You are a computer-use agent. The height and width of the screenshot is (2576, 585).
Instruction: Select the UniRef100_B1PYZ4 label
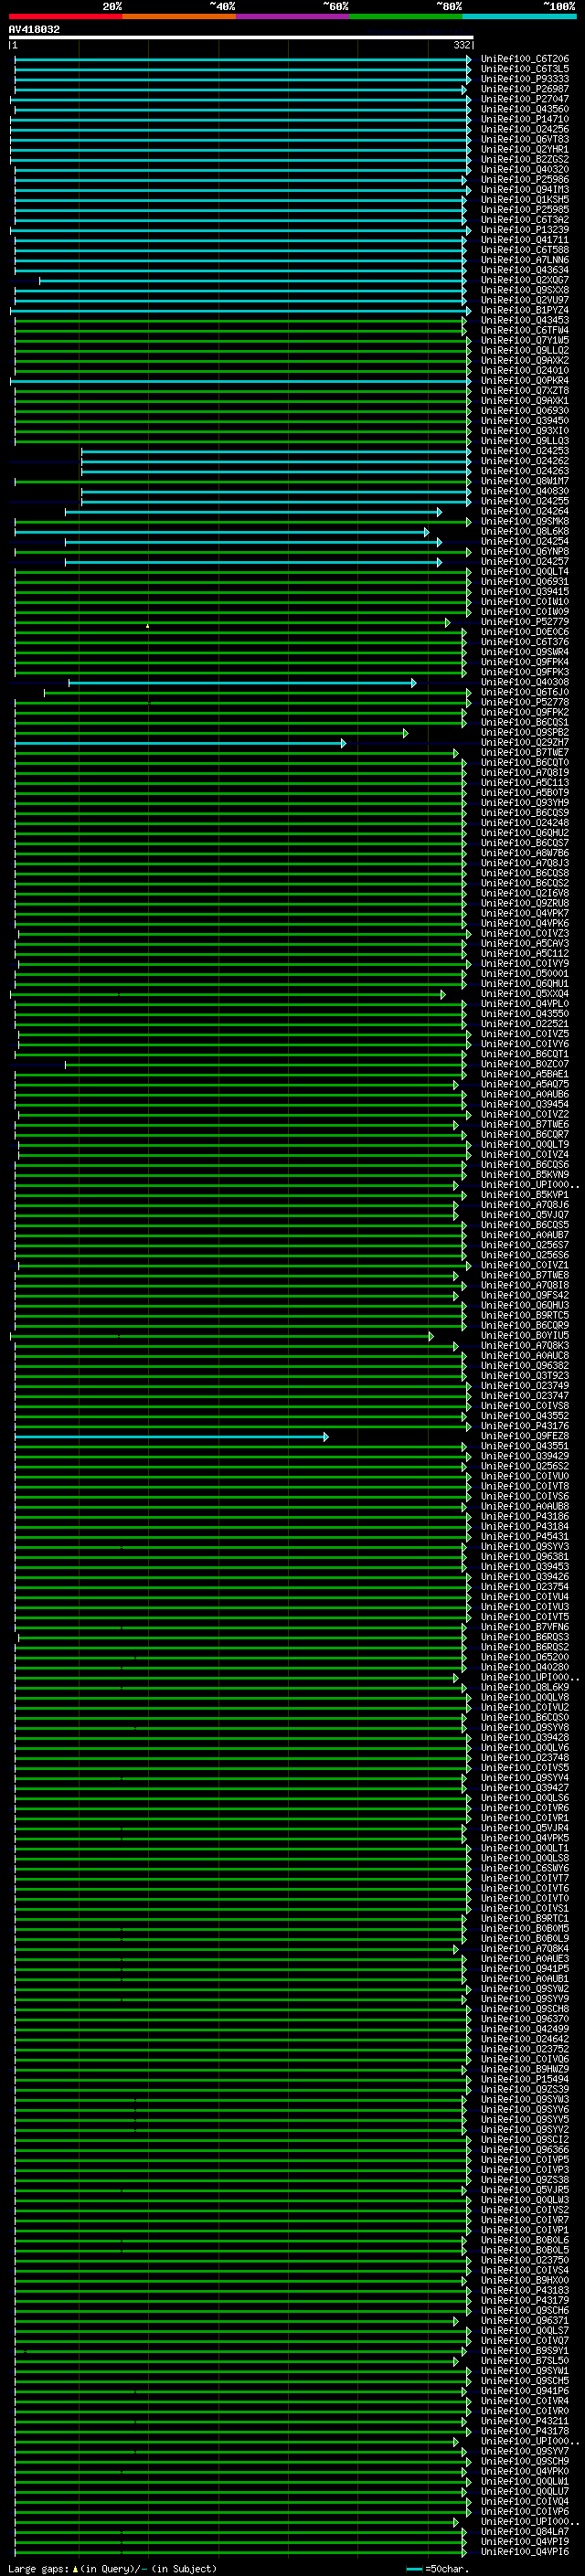[x=525, y=311]
